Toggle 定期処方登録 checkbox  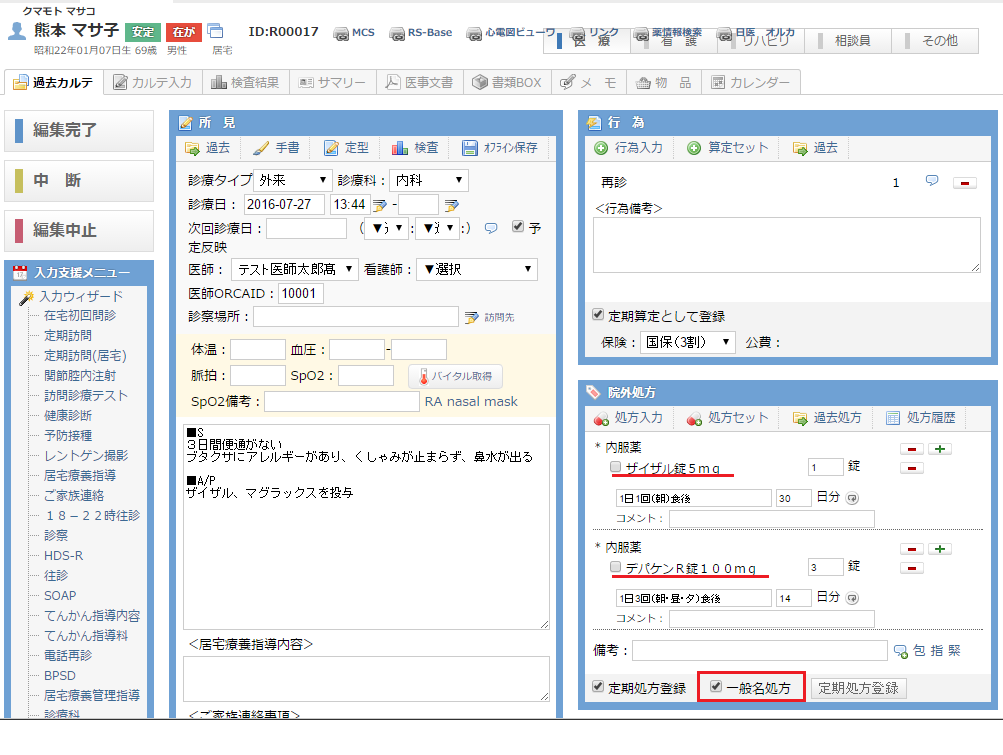tap(598, 687)
